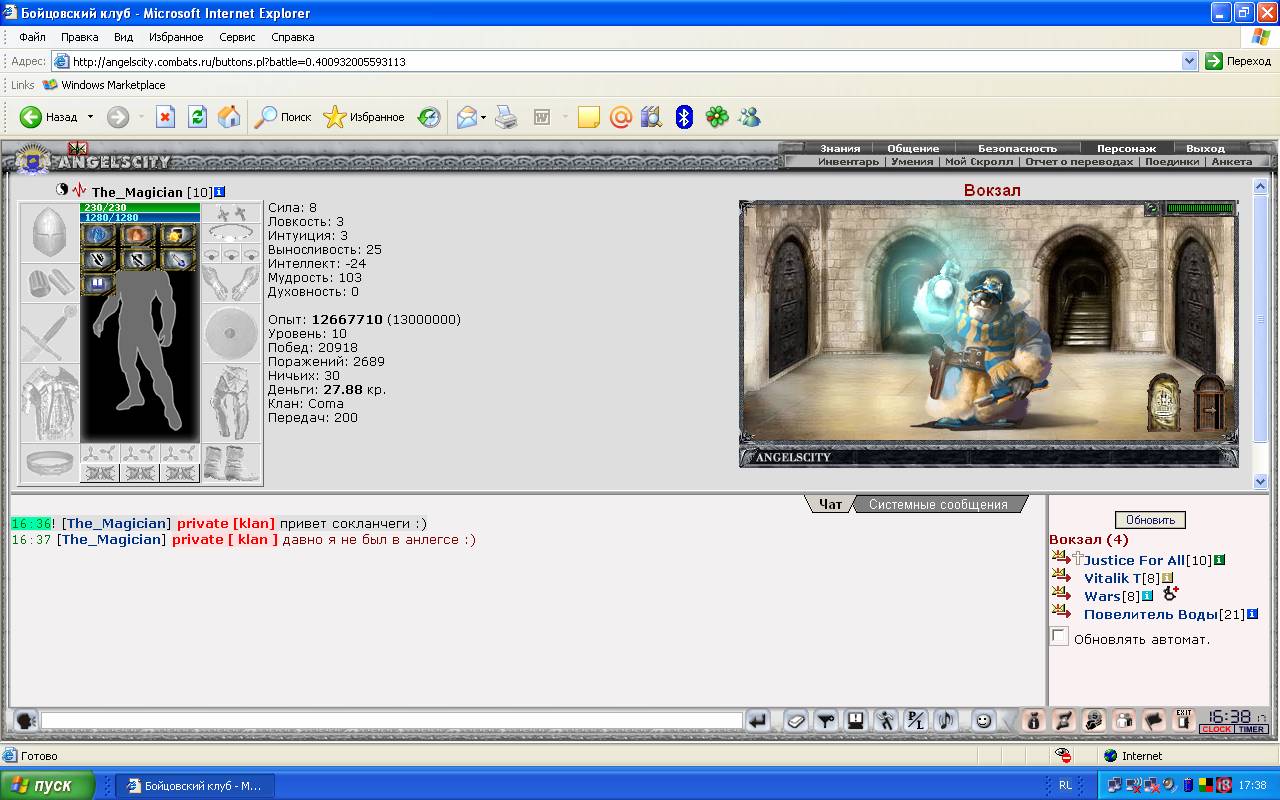Click into the chat message input field
The width and height of the screenshot is (1280, 800).
[391, 720]
